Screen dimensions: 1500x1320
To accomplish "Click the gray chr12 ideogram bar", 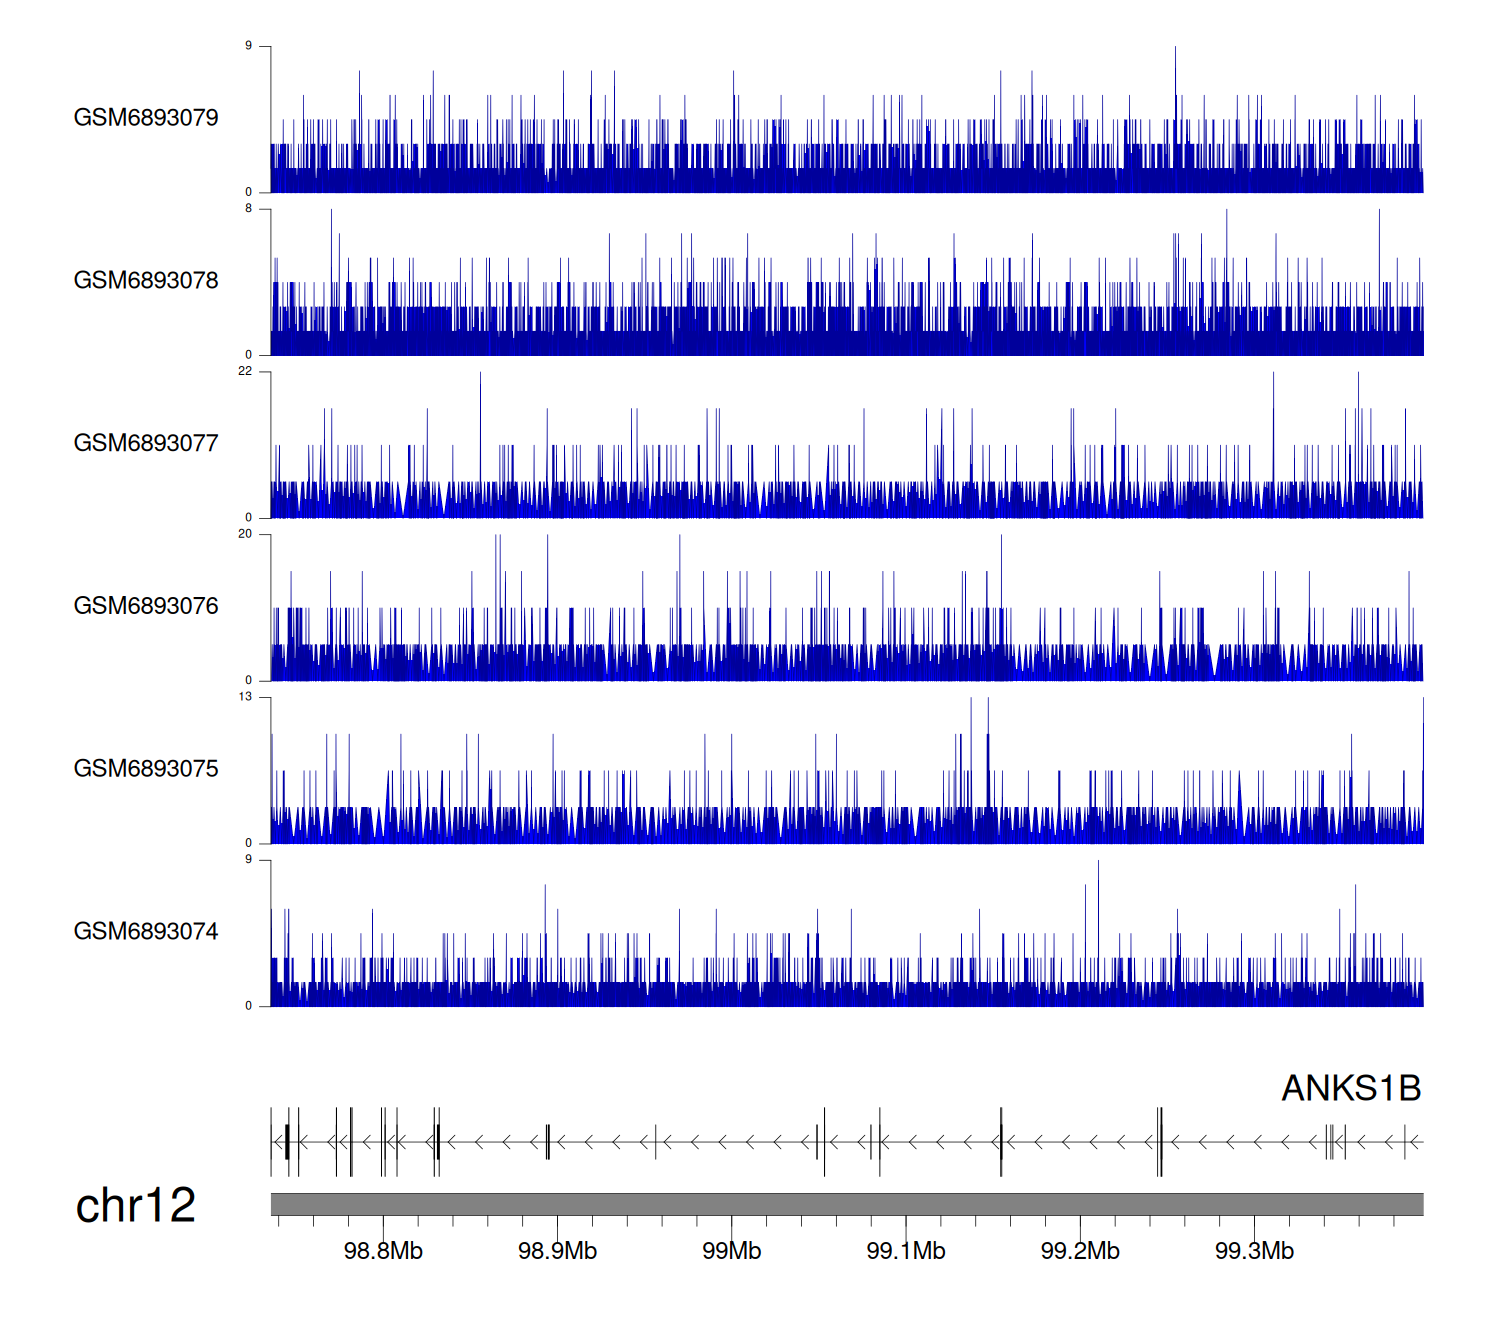I will pos(846,1204).
